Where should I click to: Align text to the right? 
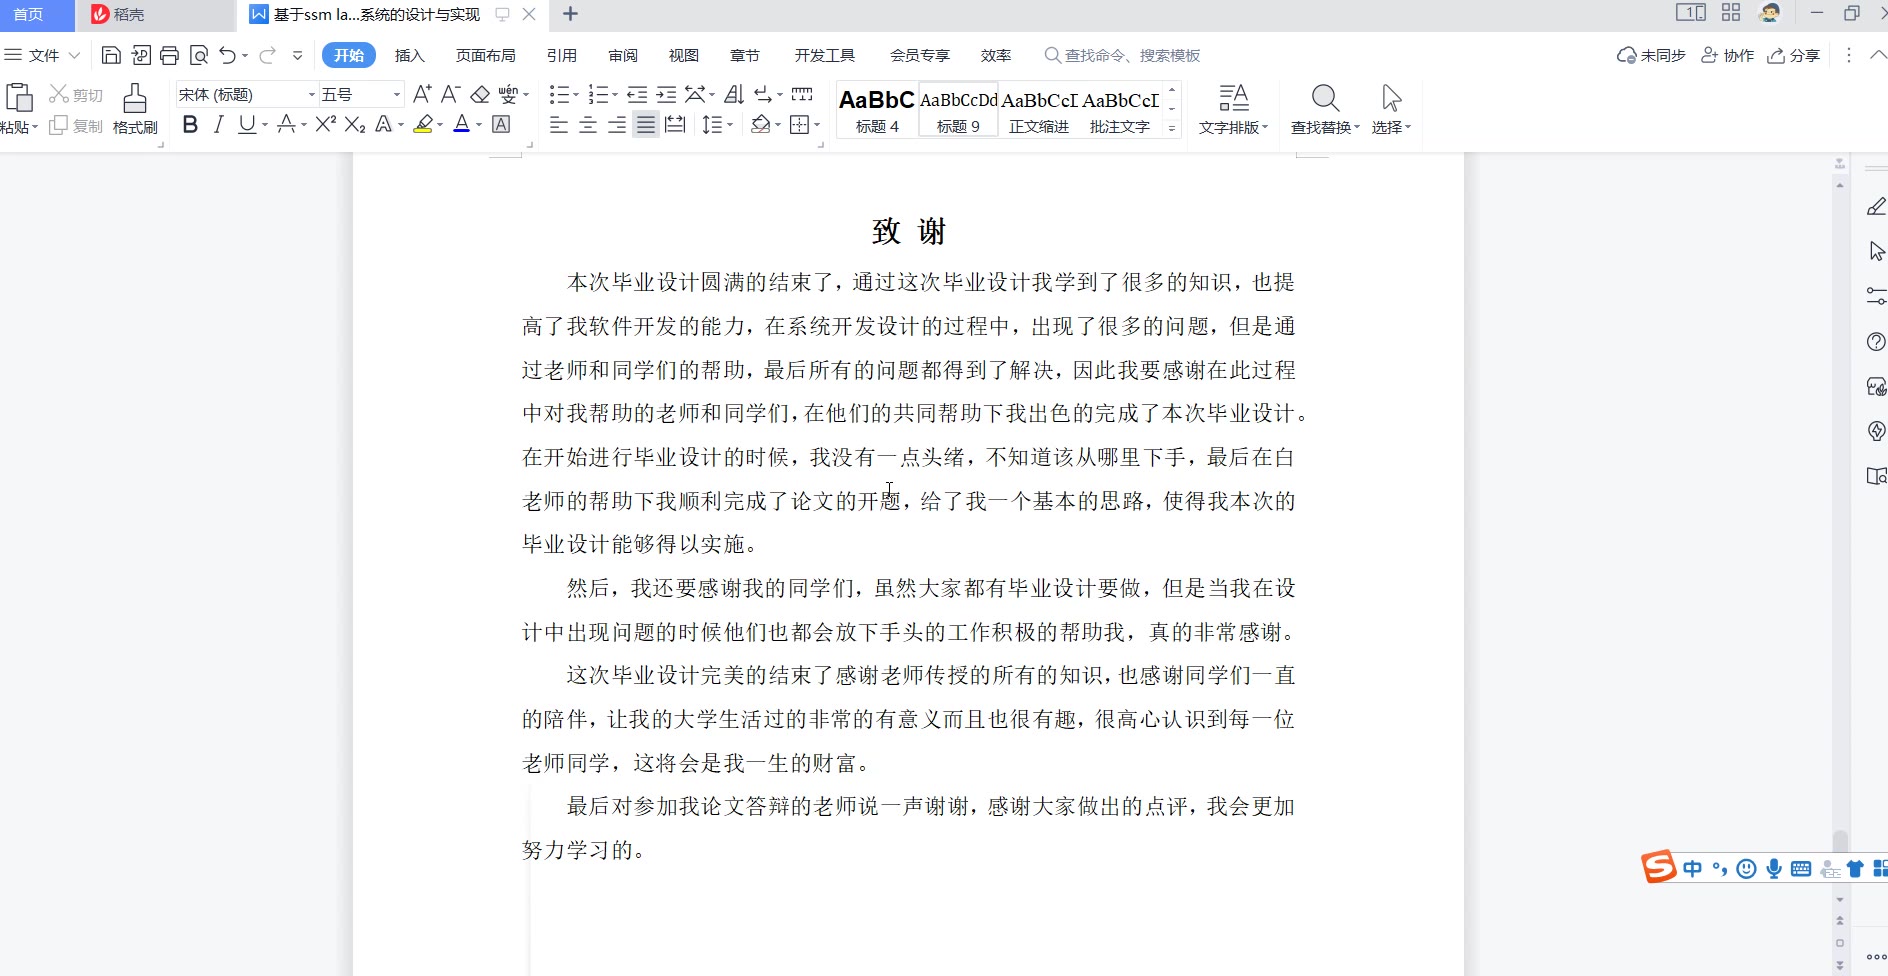[617, 125]
